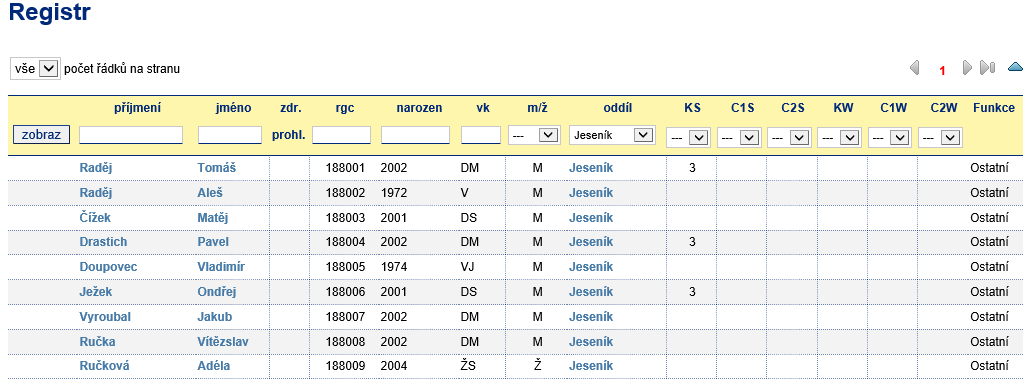
Task: Open the KS filter dropdown
Action: [x=688, y=138]
